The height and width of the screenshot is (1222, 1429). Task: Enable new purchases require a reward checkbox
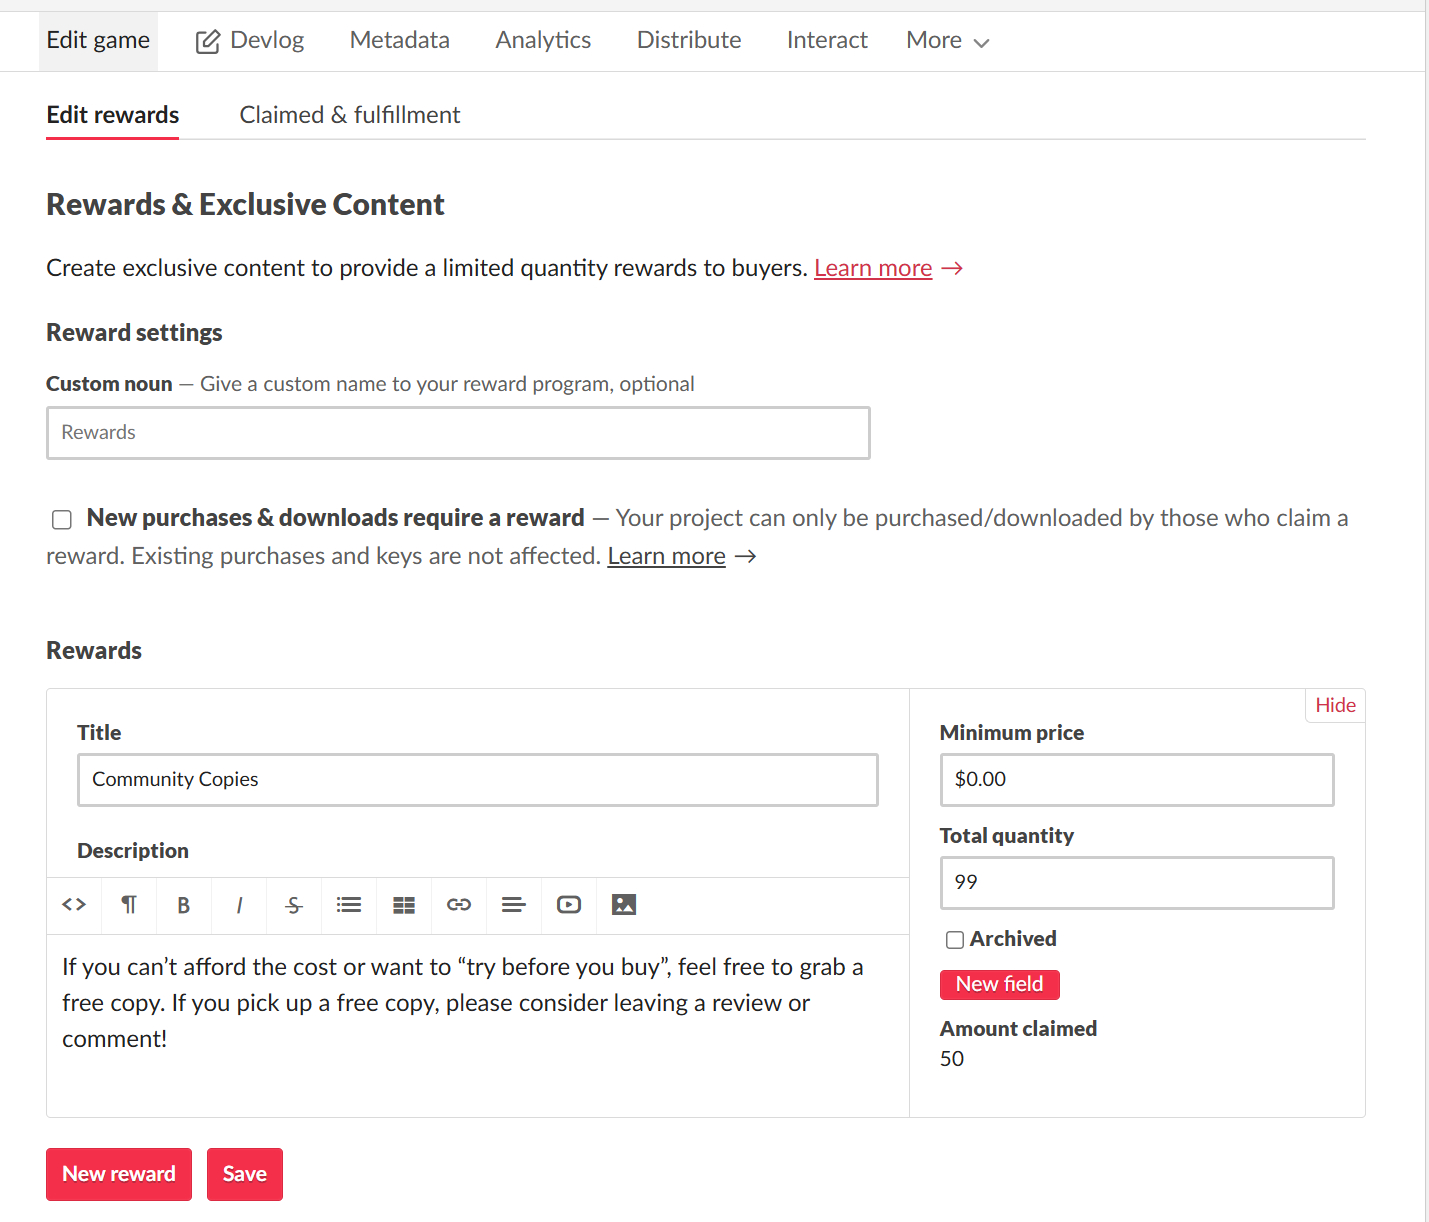pos(62,519)
